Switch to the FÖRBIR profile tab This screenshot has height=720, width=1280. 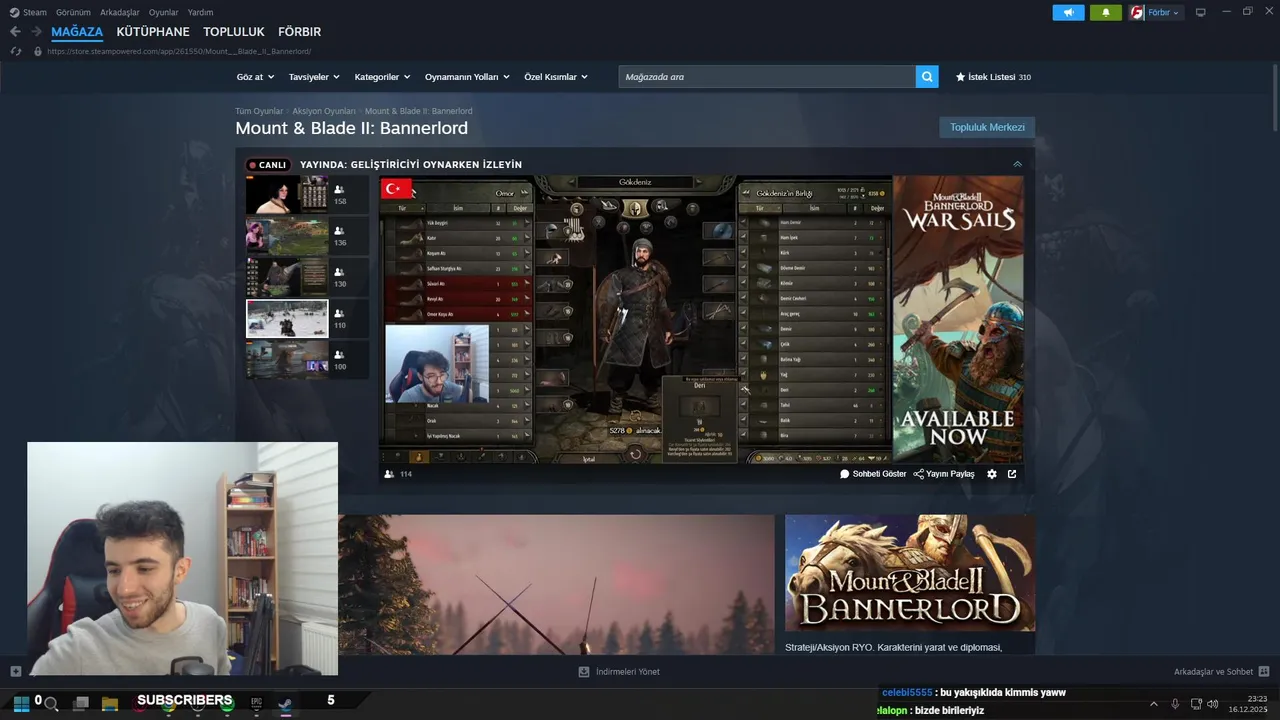click(x=299, y=32)
